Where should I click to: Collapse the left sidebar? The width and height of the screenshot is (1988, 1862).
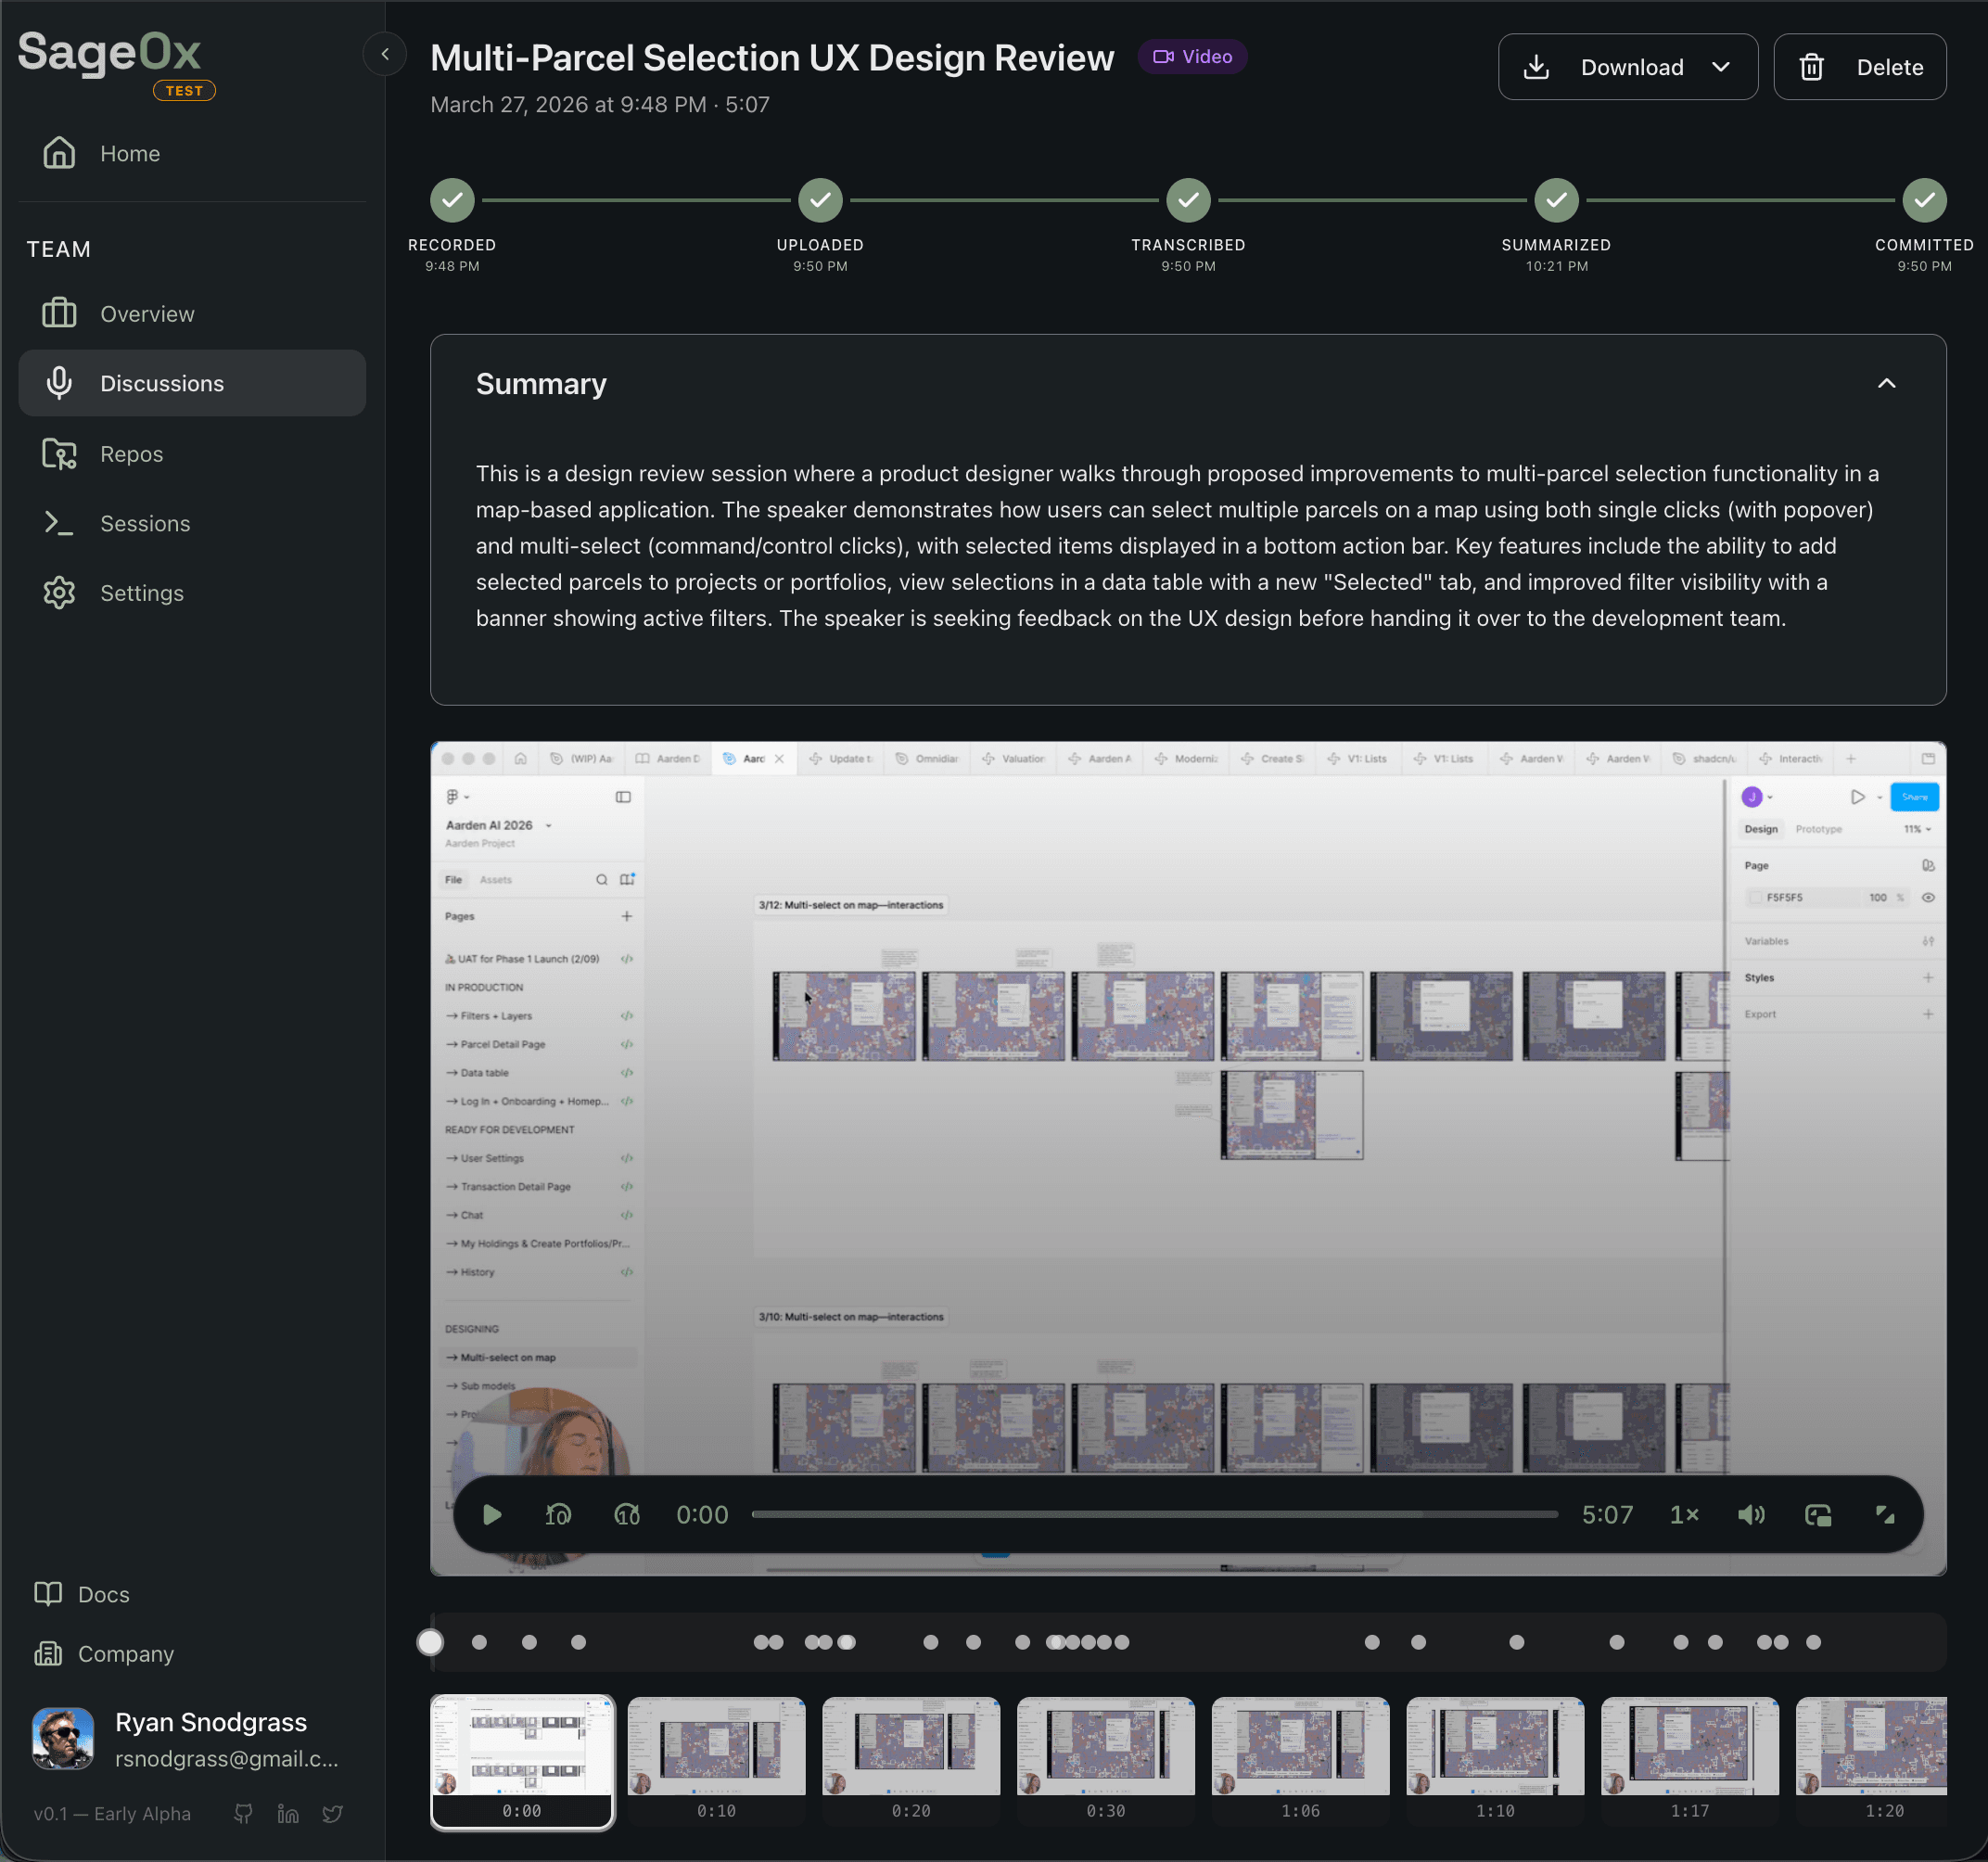(385, 54)
